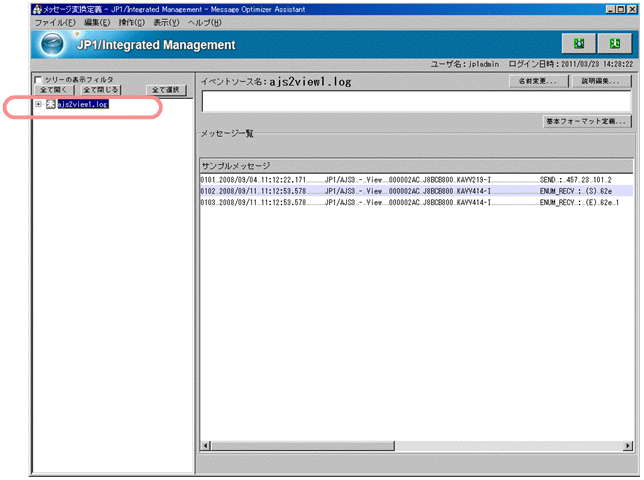Click the 基本フォーマット定義... button

tap(585, 121)
